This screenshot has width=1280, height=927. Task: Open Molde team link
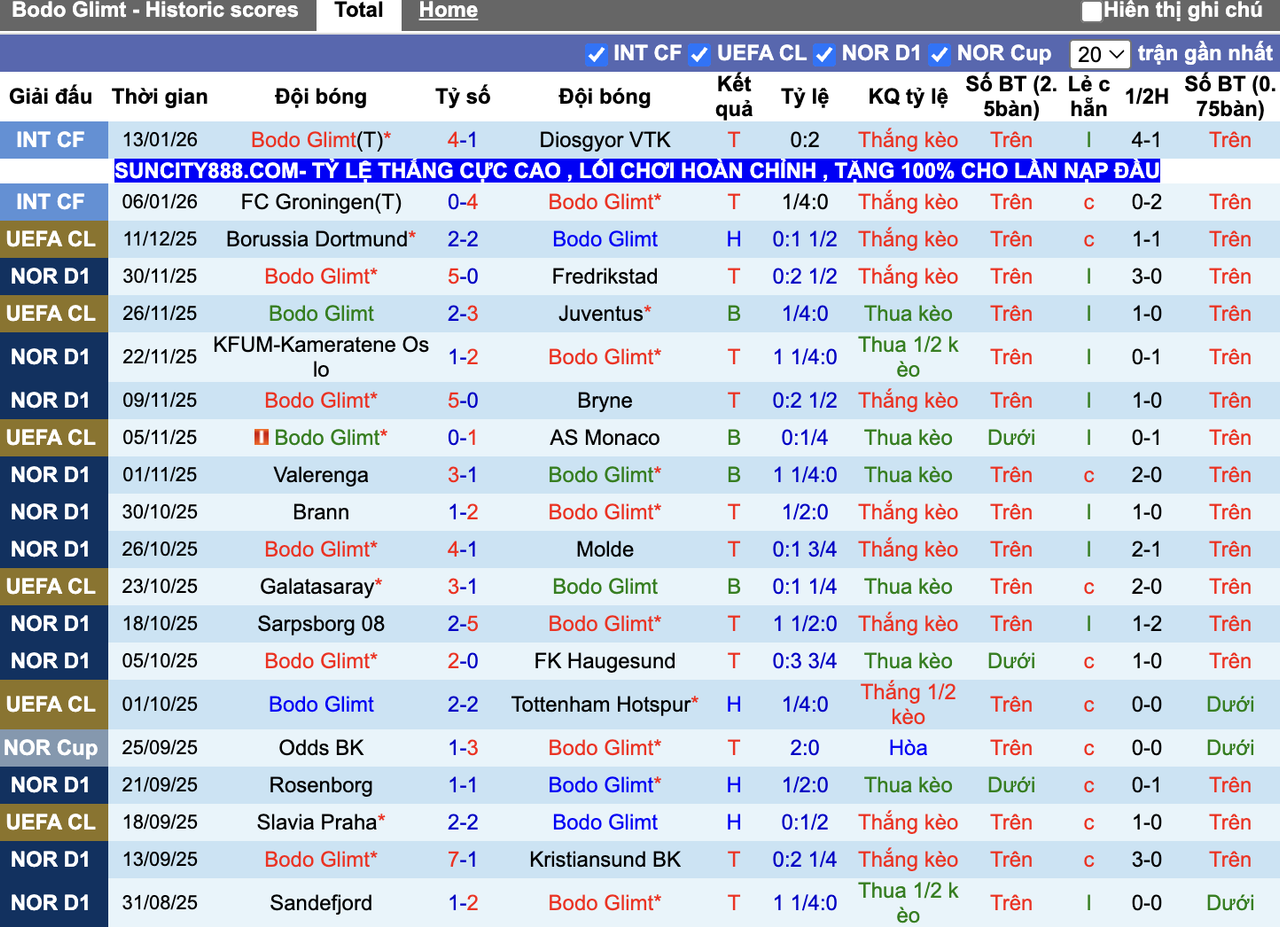[x=605, y=549]
